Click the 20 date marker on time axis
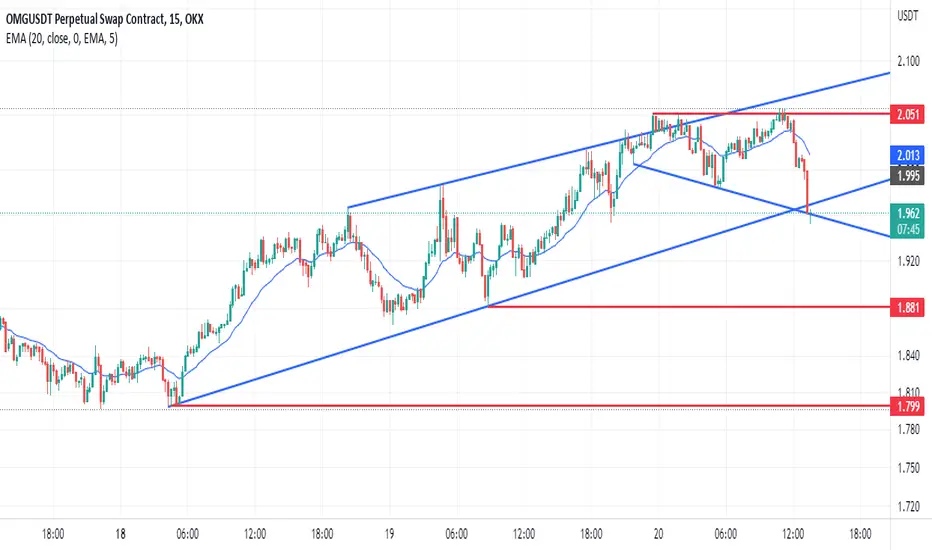 [658, 533]
